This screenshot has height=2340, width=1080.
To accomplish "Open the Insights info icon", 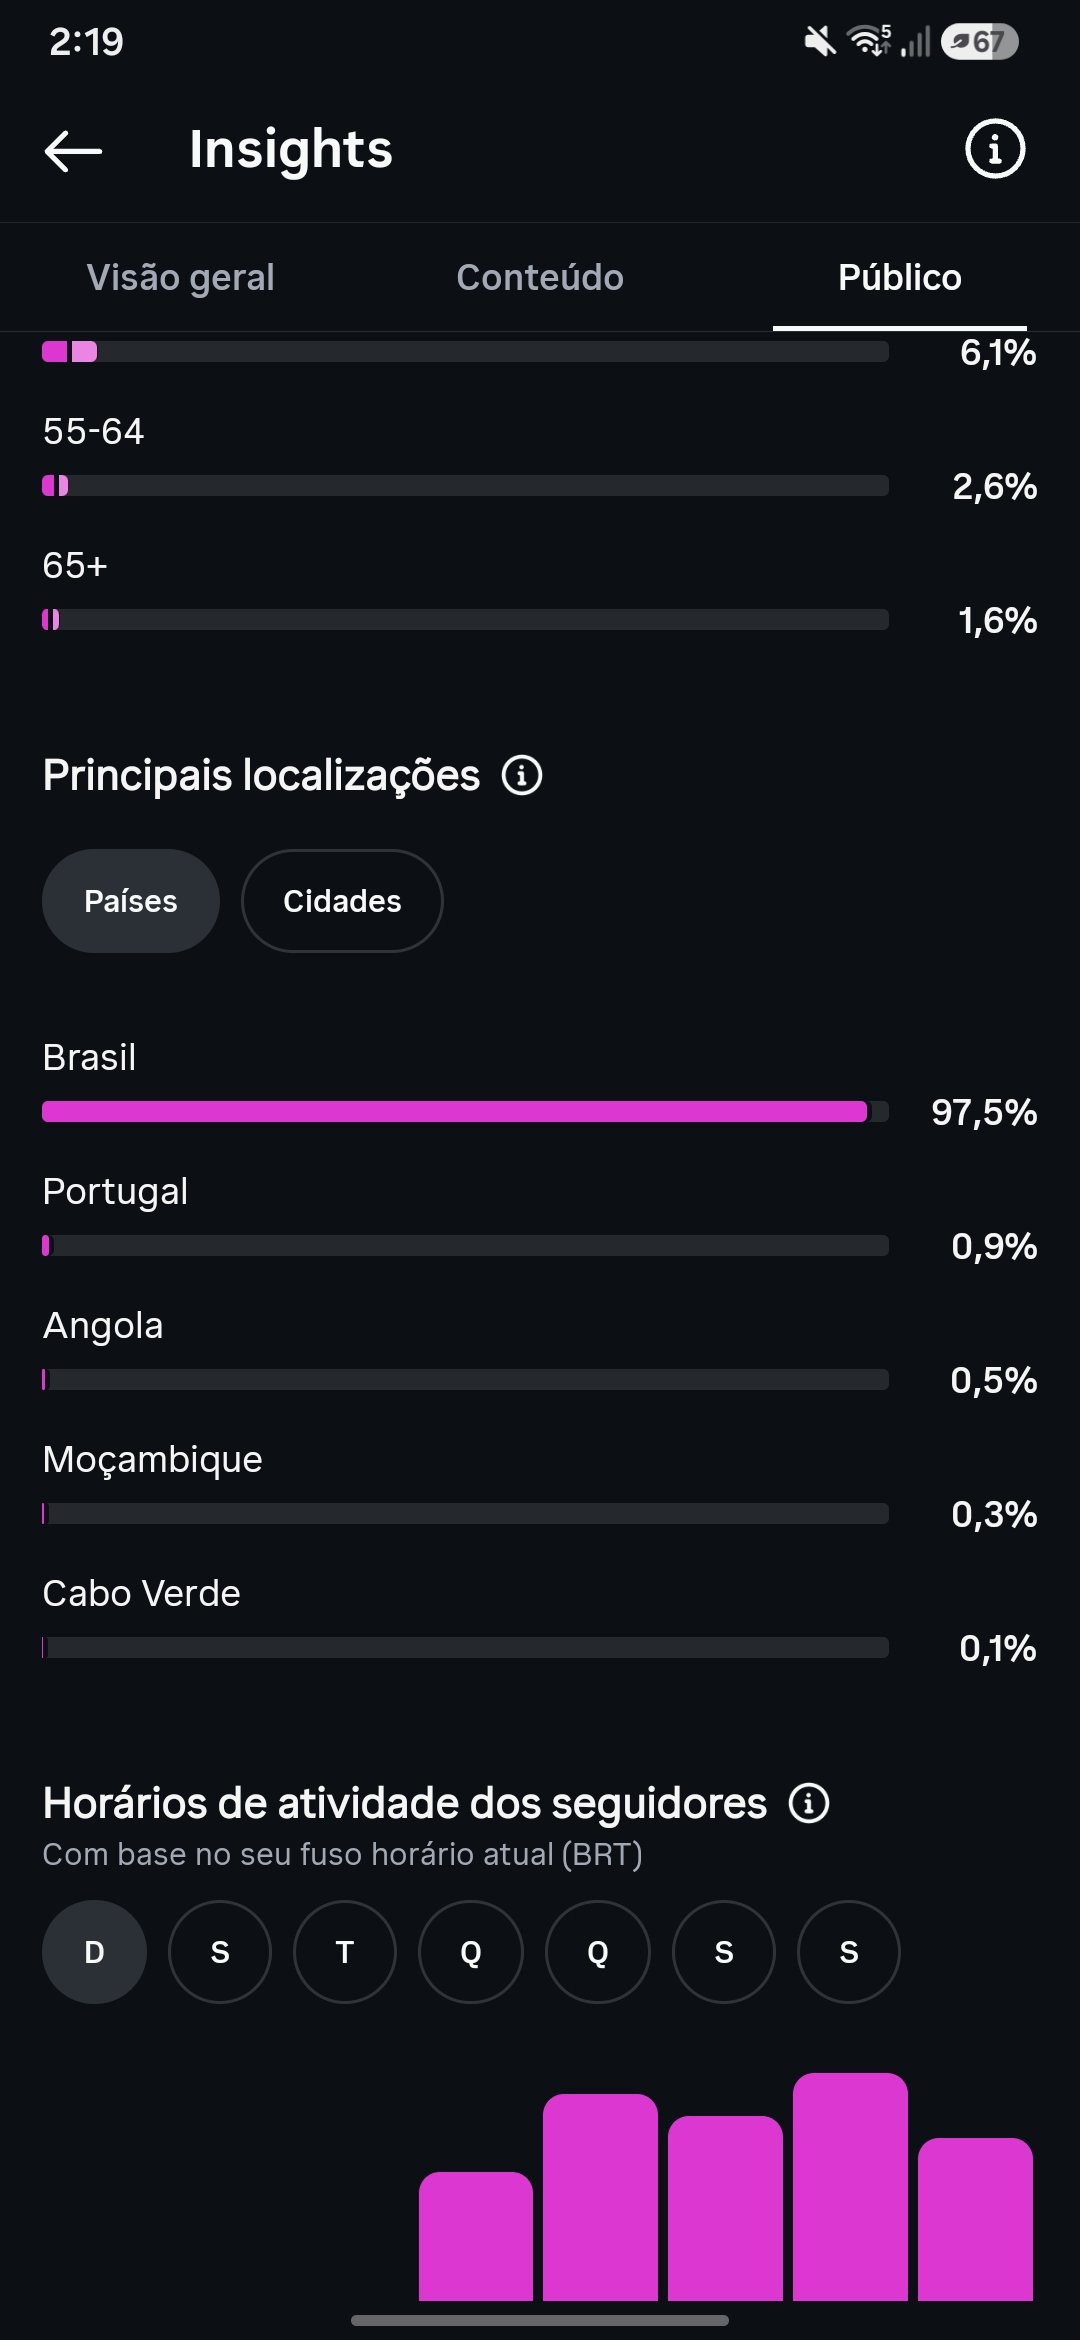I will pos(994,150).
